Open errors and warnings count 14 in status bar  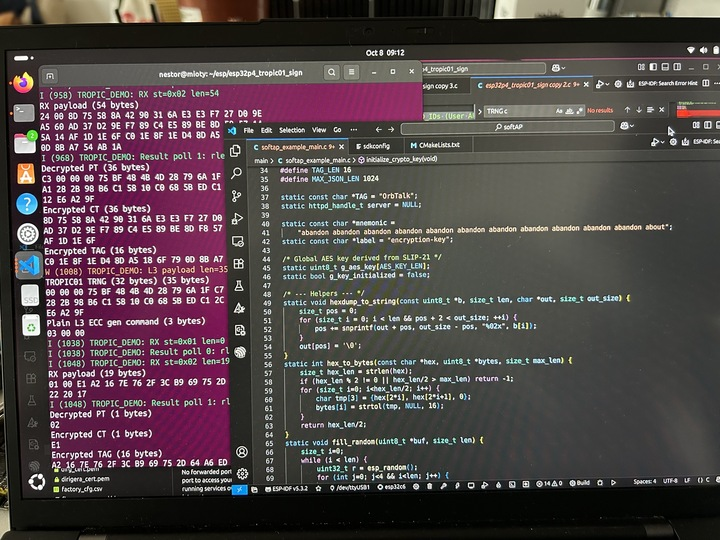coord(549,484)
